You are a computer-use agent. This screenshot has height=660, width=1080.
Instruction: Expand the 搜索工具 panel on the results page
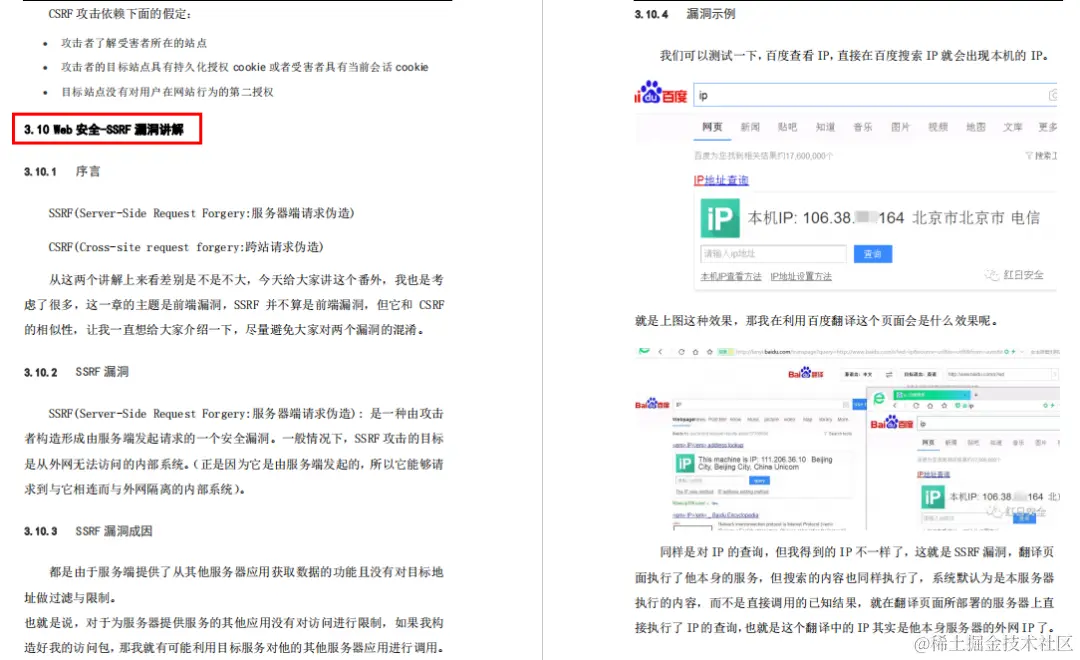(x=1039, y=156)
